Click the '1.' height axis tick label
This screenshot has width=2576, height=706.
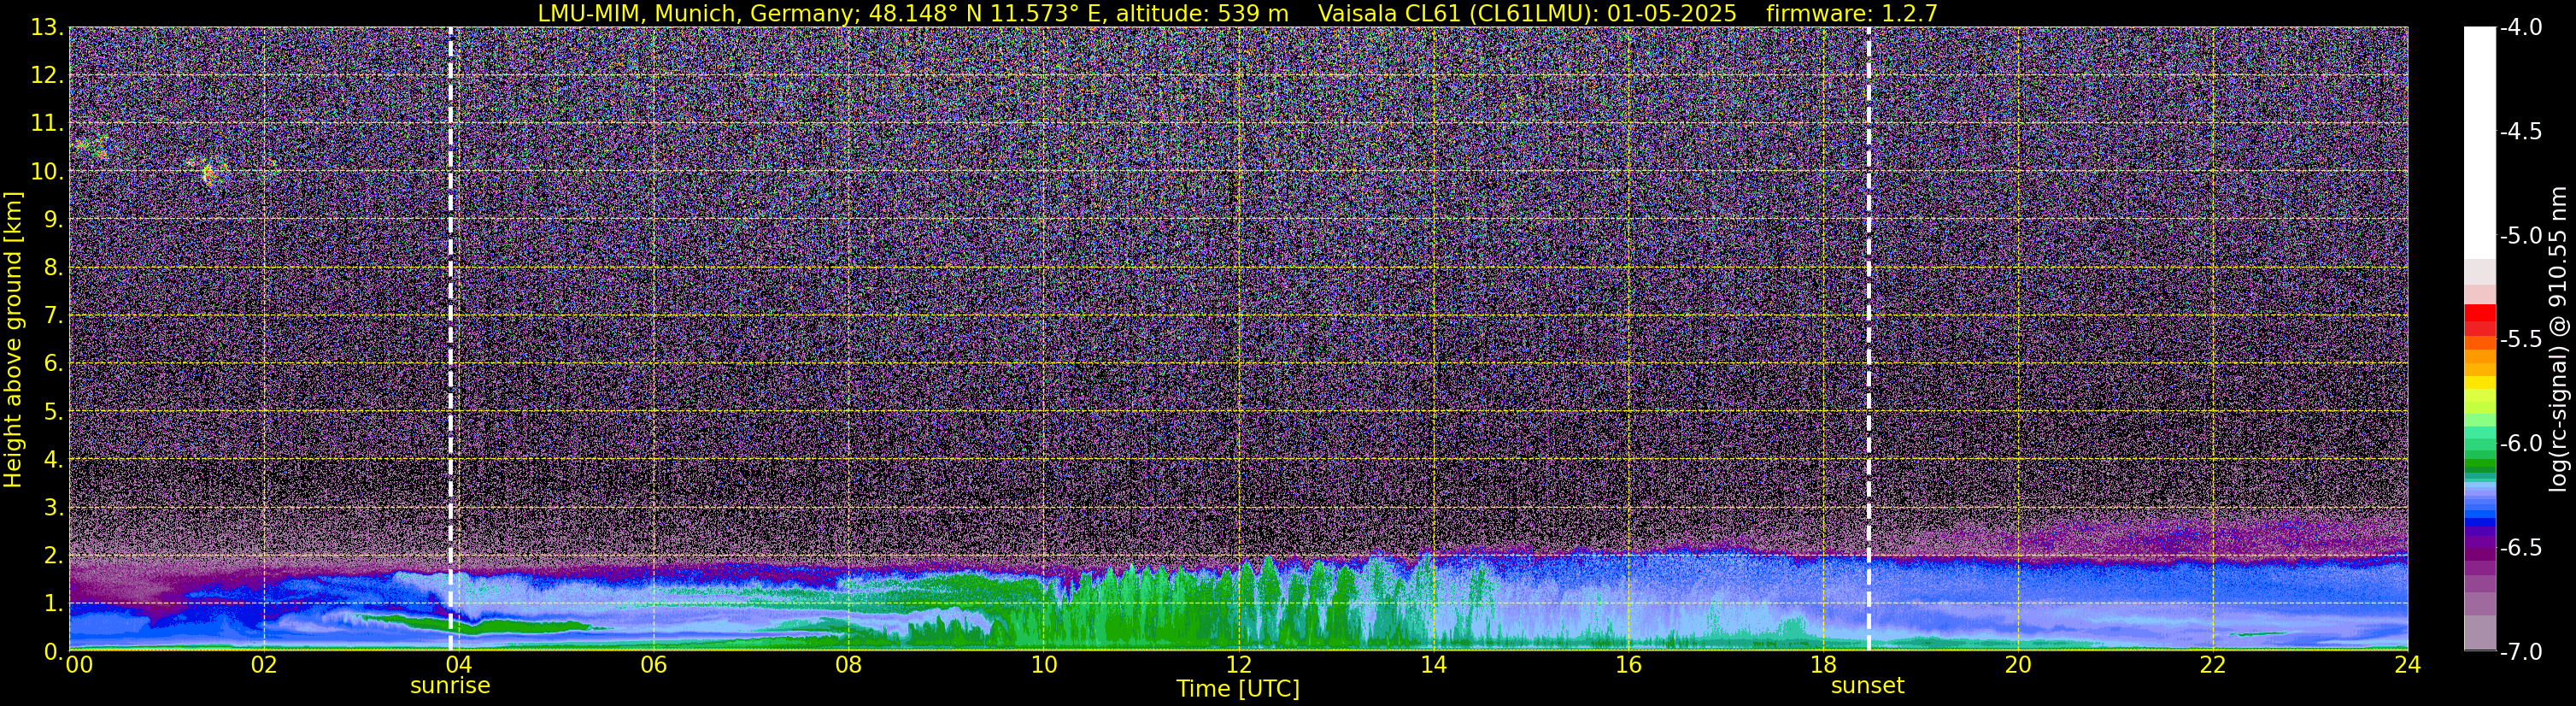pos(54,603)
